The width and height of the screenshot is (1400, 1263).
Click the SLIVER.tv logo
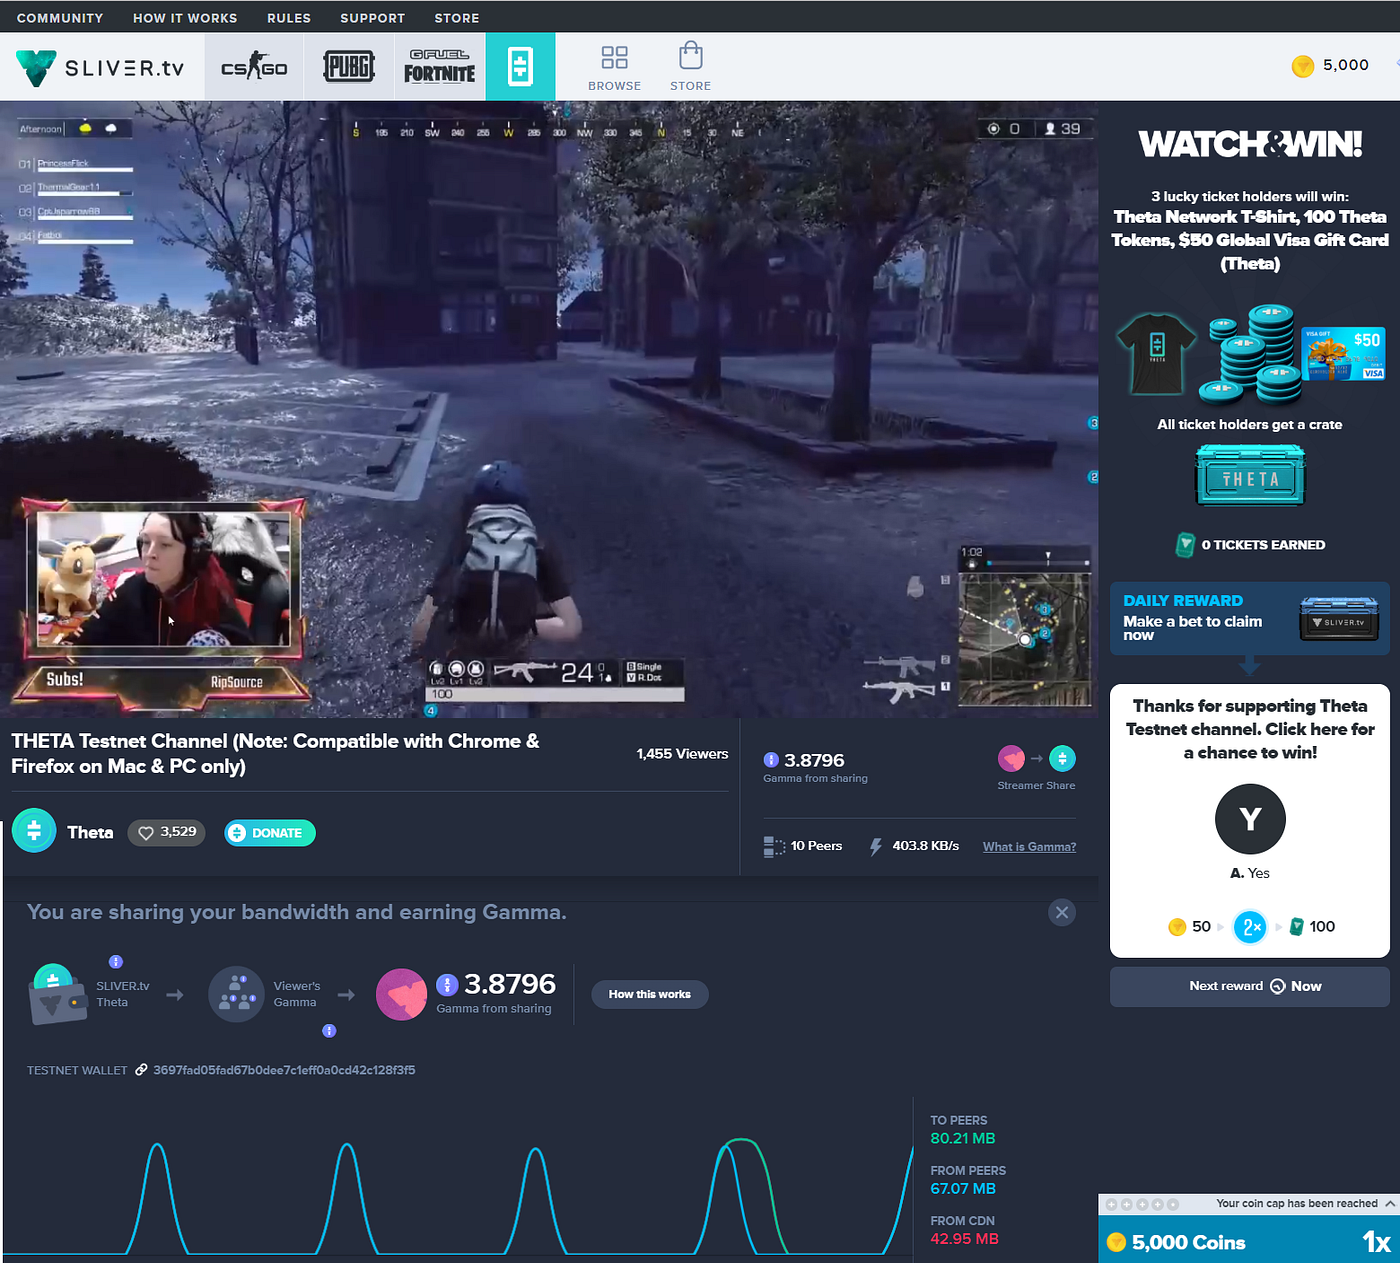[x=100, y=67]
